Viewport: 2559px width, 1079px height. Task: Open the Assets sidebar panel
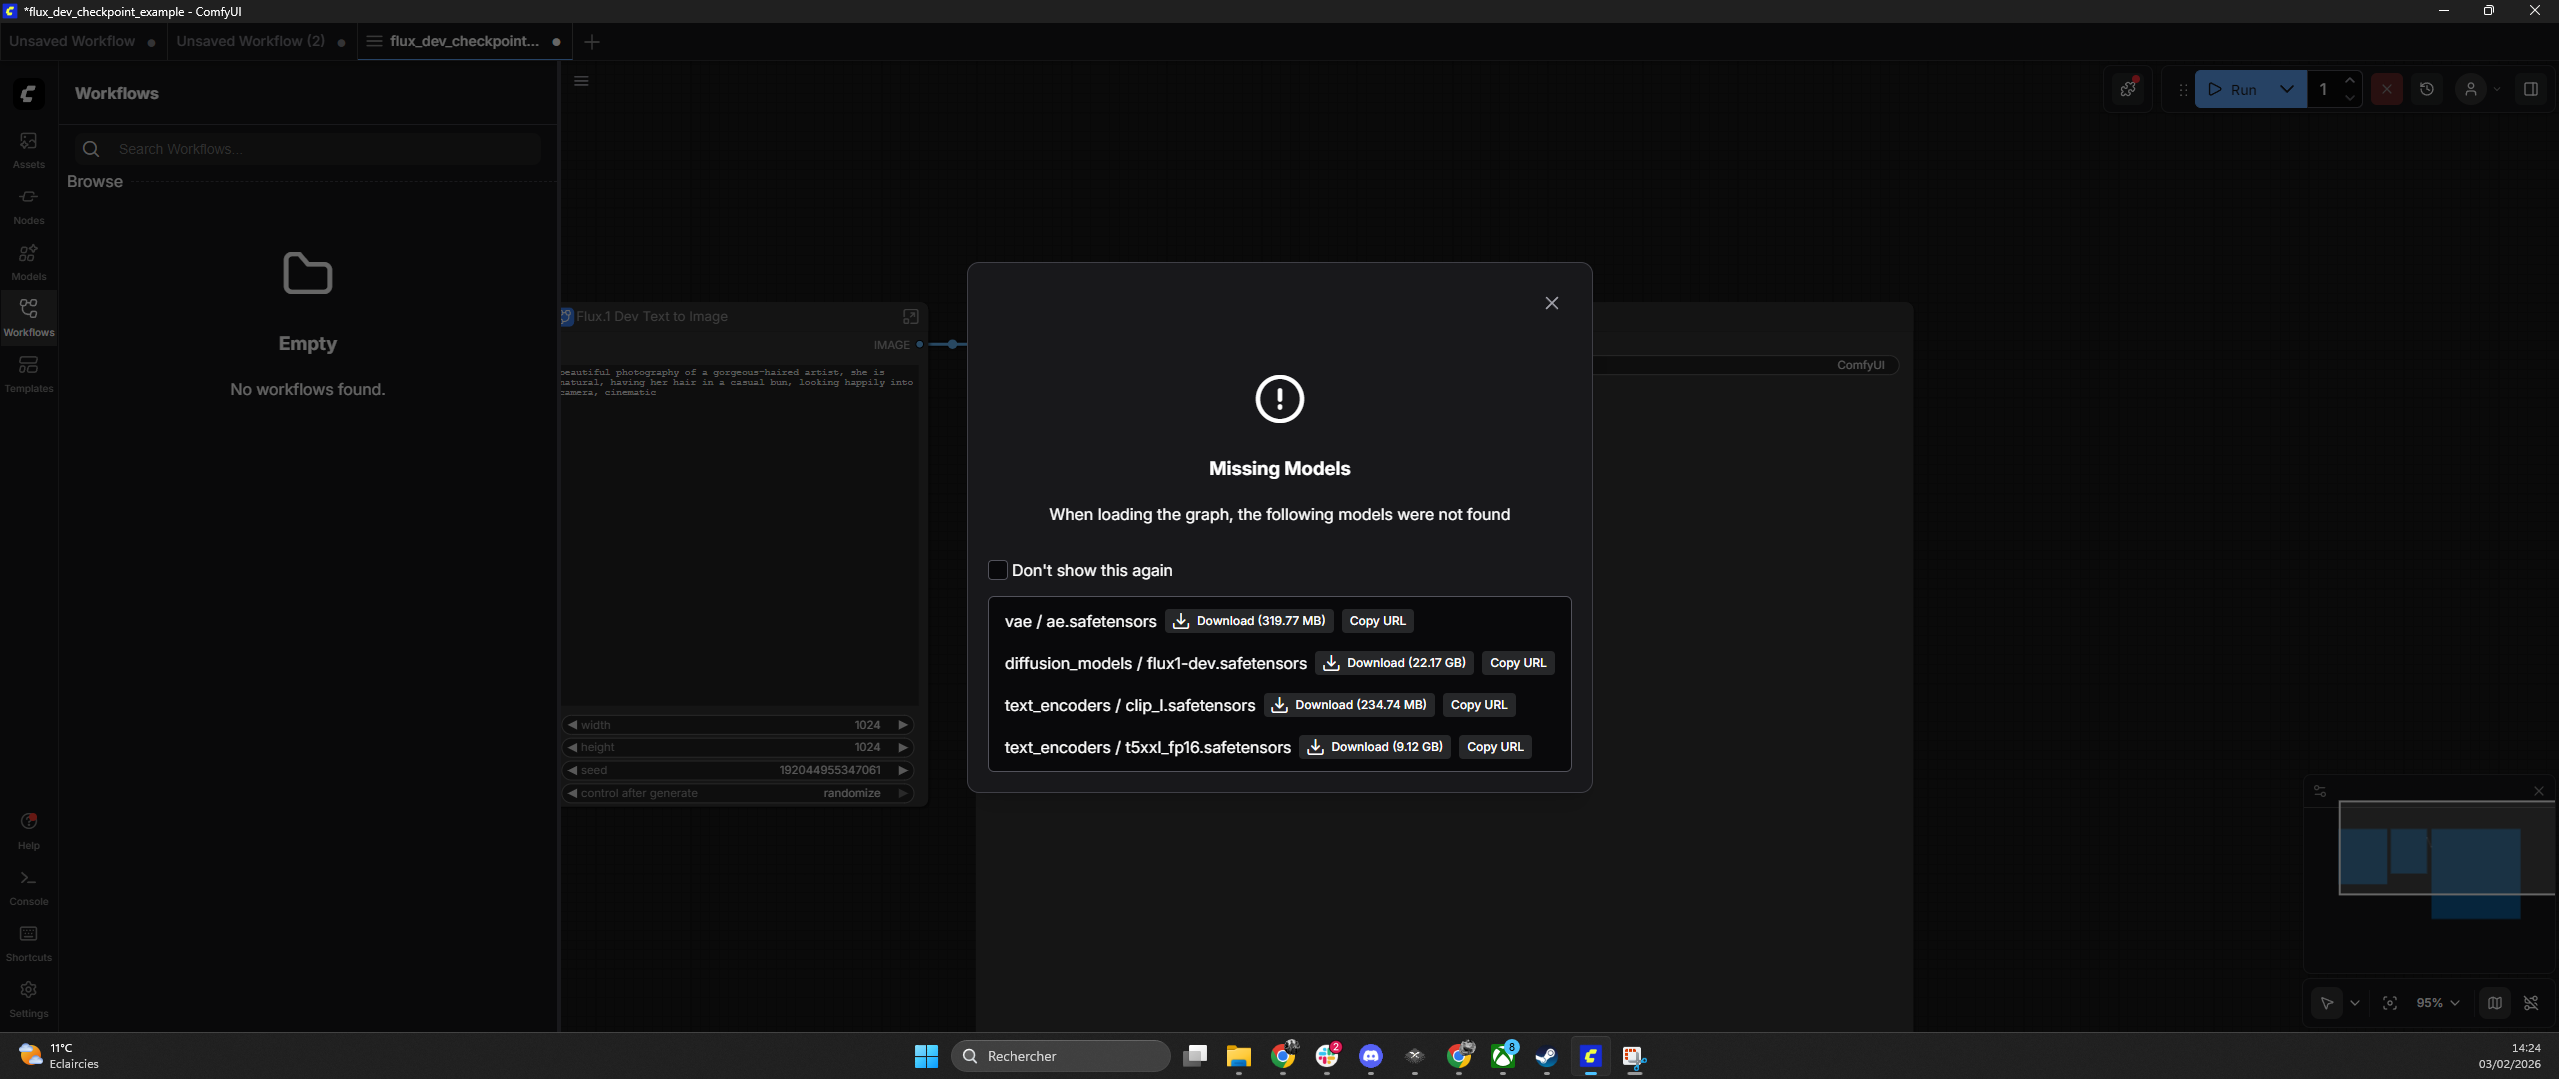(28, 149)
